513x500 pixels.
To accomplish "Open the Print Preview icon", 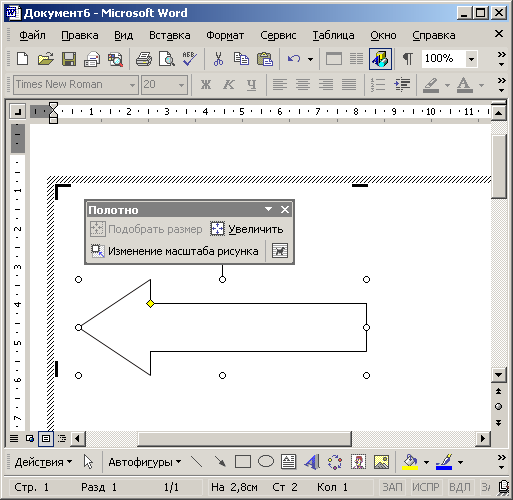I will click(167, 59).
